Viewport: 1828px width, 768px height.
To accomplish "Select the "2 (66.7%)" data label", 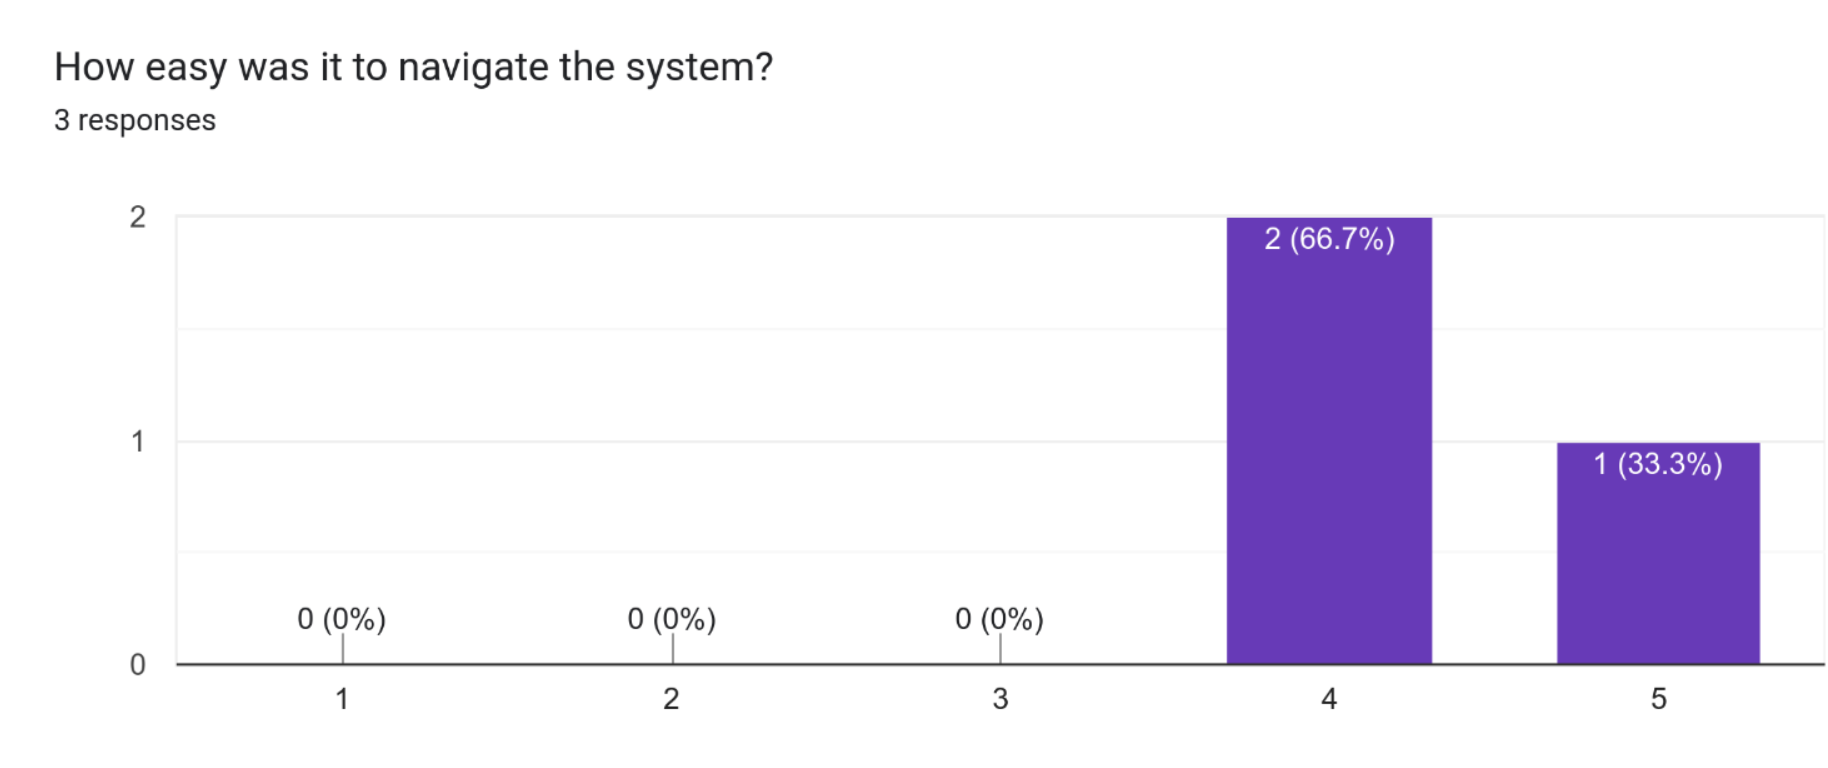I will 1329,239.
